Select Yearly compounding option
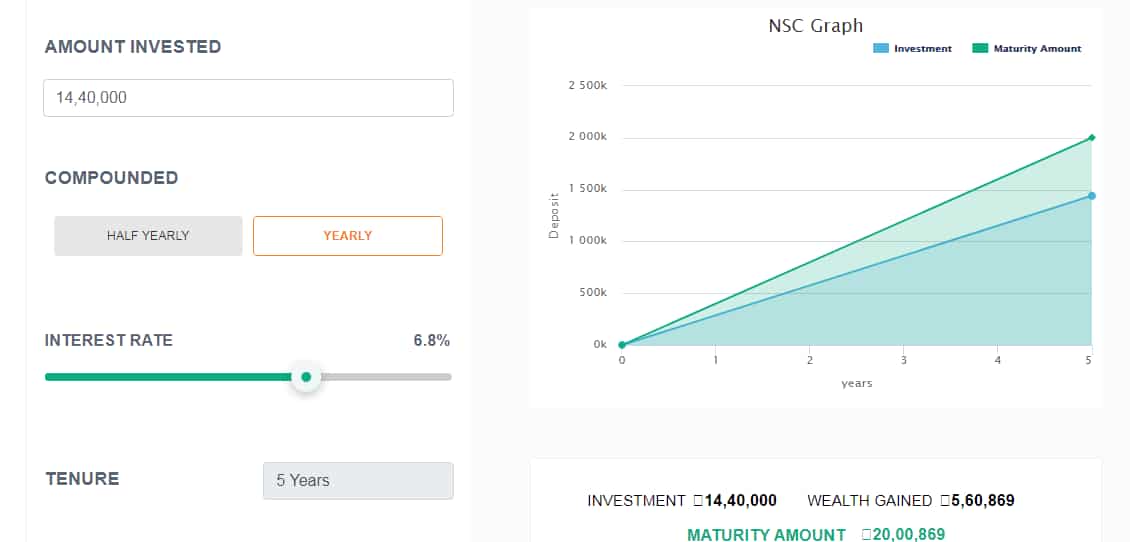Image resolution: width=1130 pixels, height=542 pixels. pyautogui.click(x=347, y=236)
